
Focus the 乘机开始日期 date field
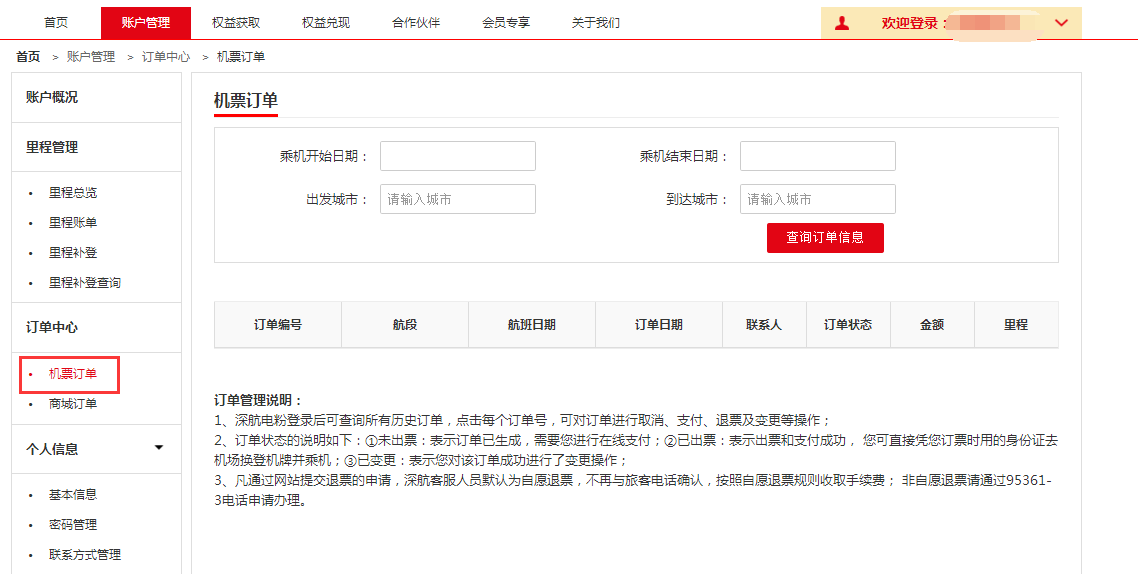click(457, 156)
